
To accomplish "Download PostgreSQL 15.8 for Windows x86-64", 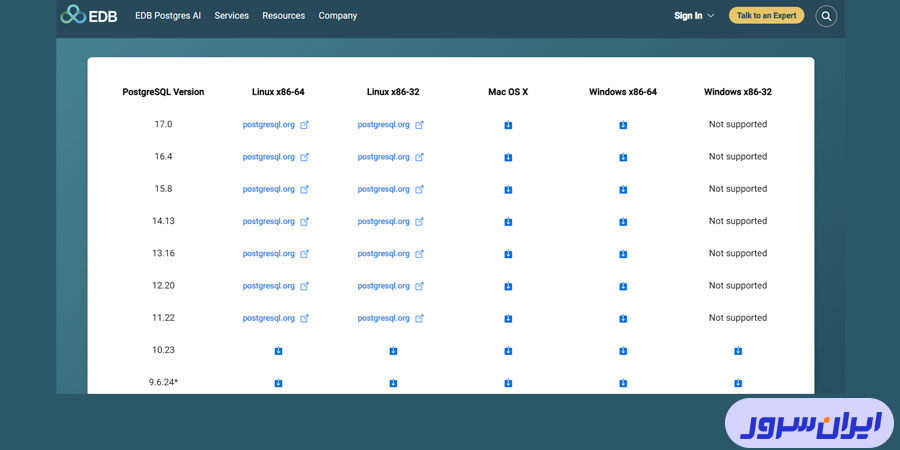I will pyautogui.click(x=623, y=189).
